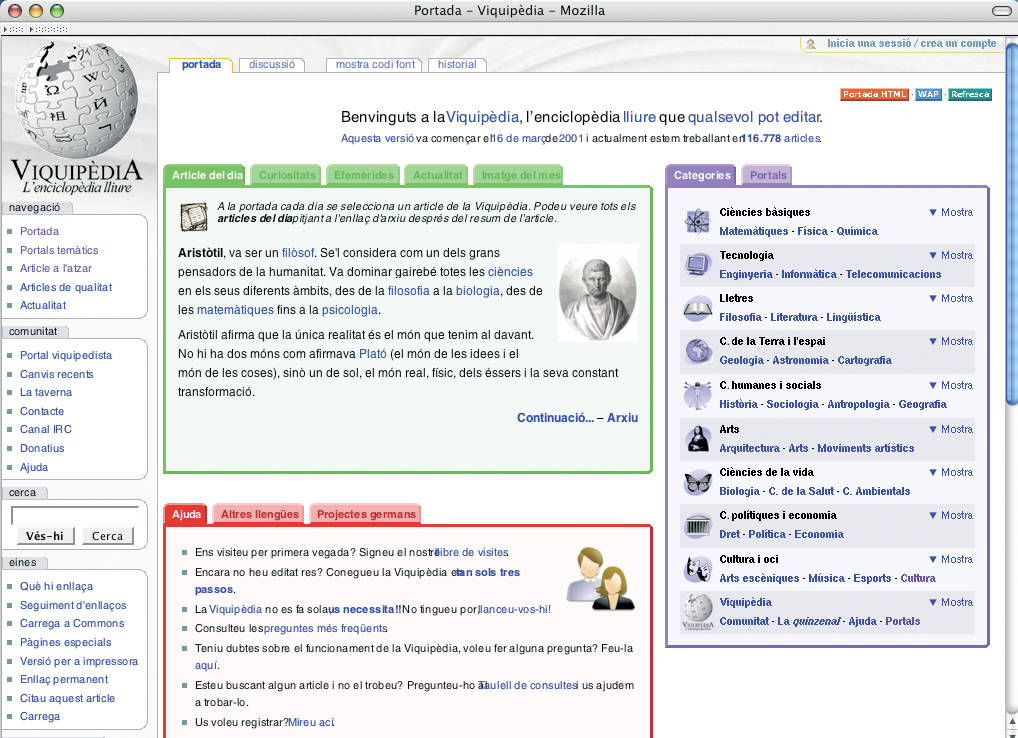Switch to the Curiositats tab
Image resolution: width=1018 pixels, height=738 pixels.
(287, 175)
